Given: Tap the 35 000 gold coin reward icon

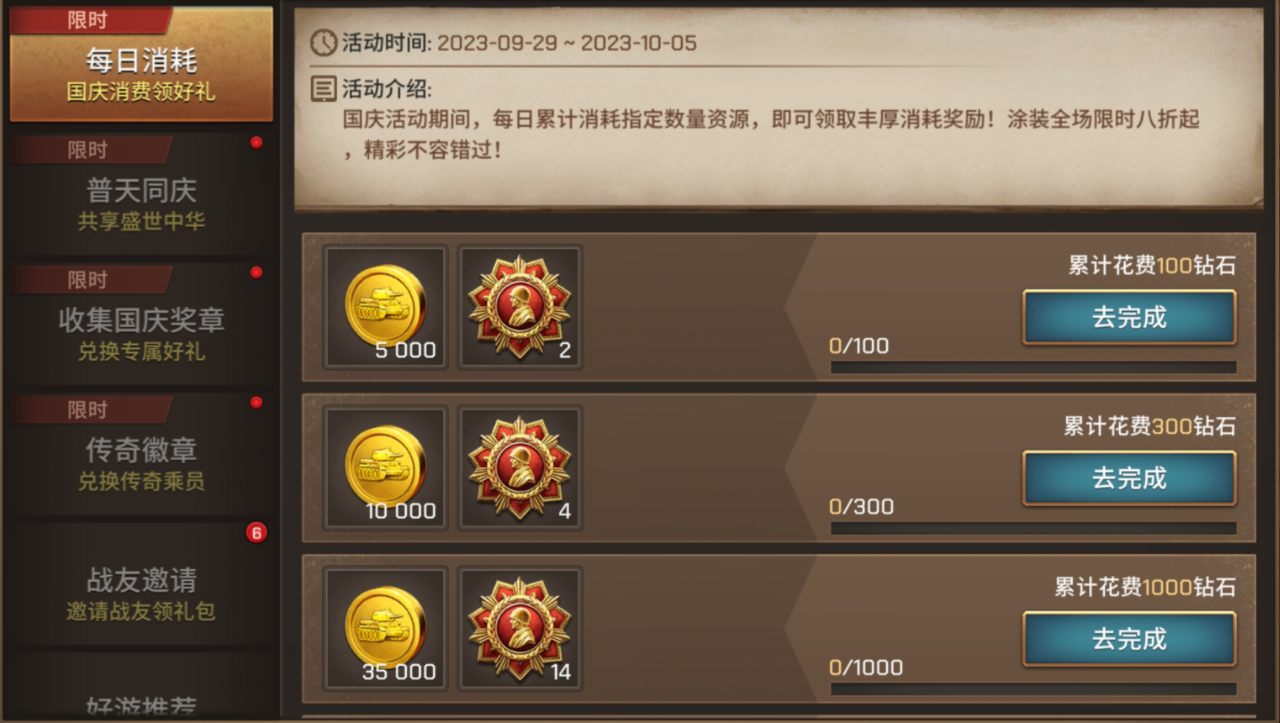Looking at the screenshot, I should pyautogui.click(x=385, y=628).
